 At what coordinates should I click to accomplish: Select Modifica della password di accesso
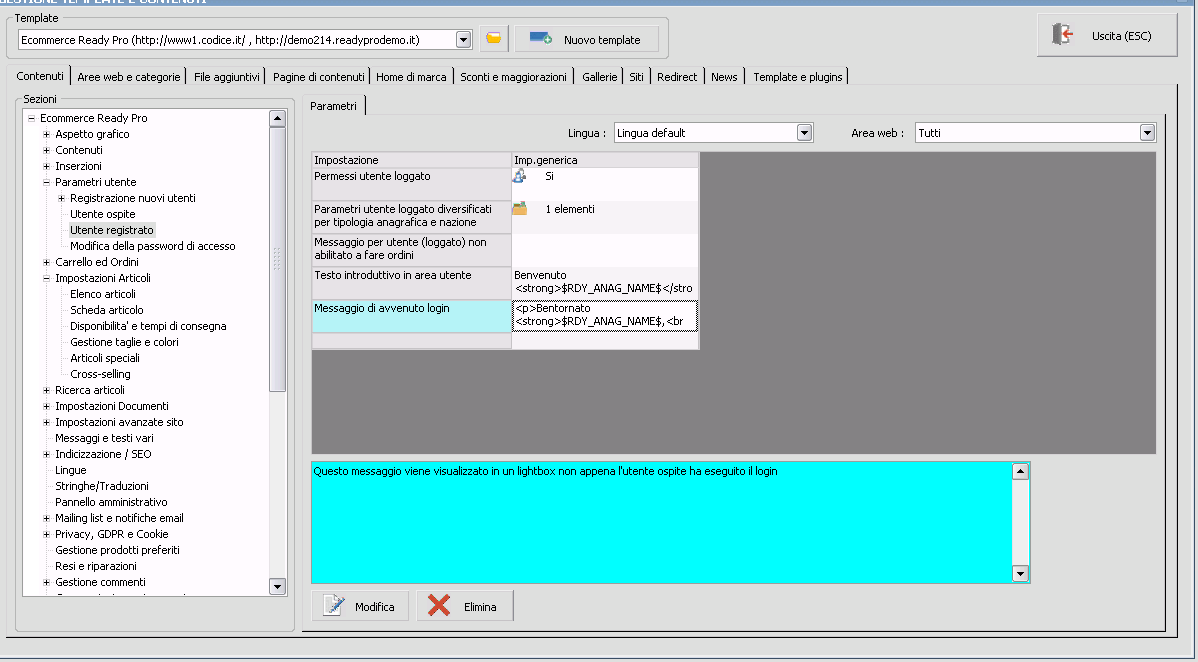point(153,246)
